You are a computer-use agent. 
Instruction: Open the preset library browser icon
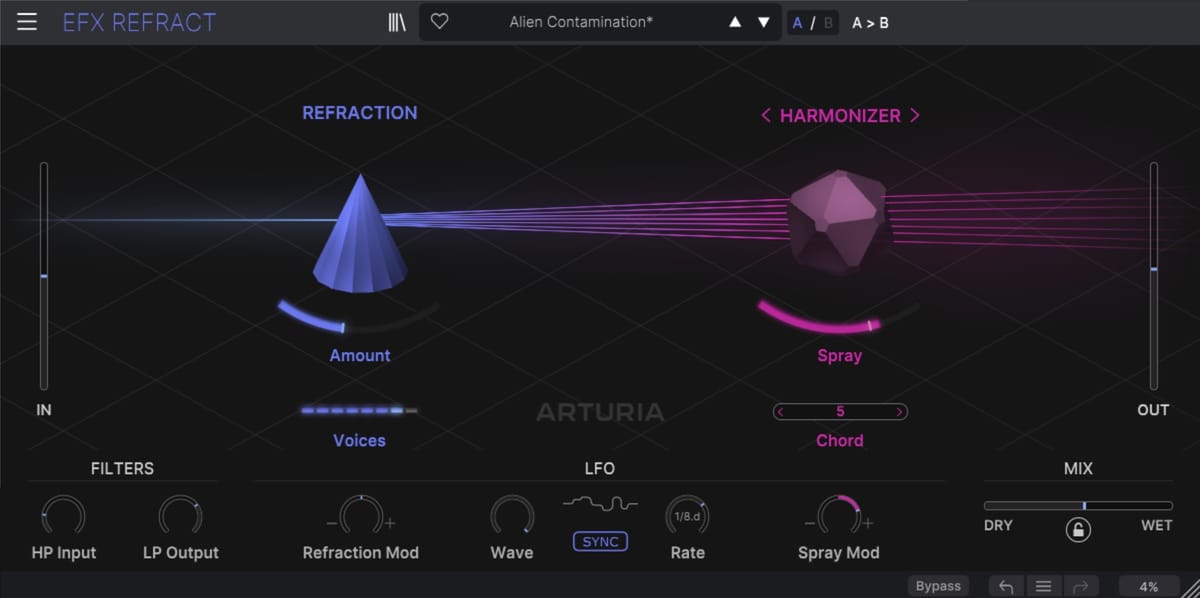(397, 22)
